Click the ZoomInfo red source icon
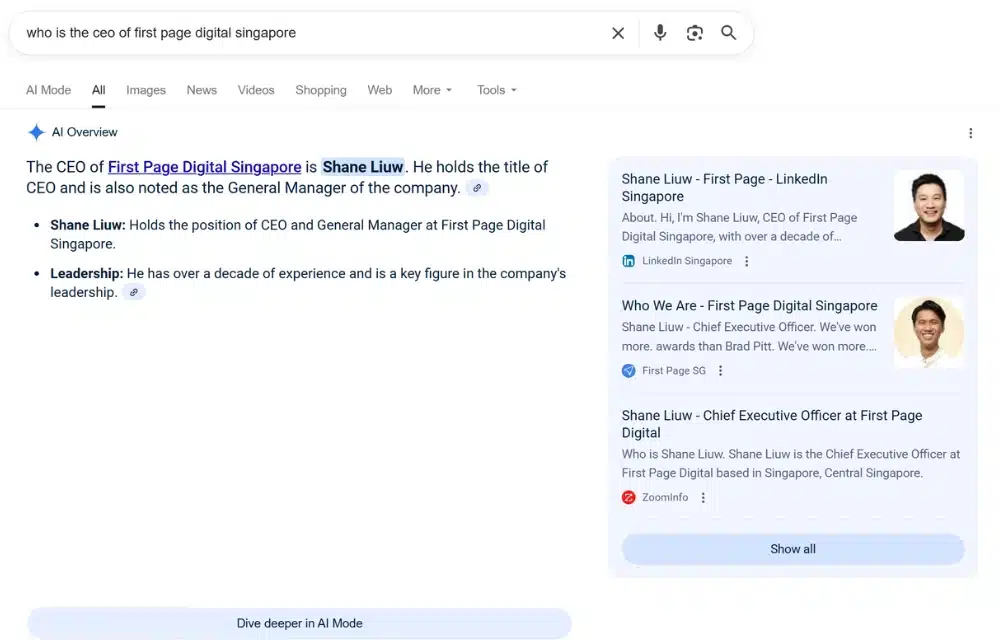Viewport: 1000px width, 640px height. click(x=628, y=497)
